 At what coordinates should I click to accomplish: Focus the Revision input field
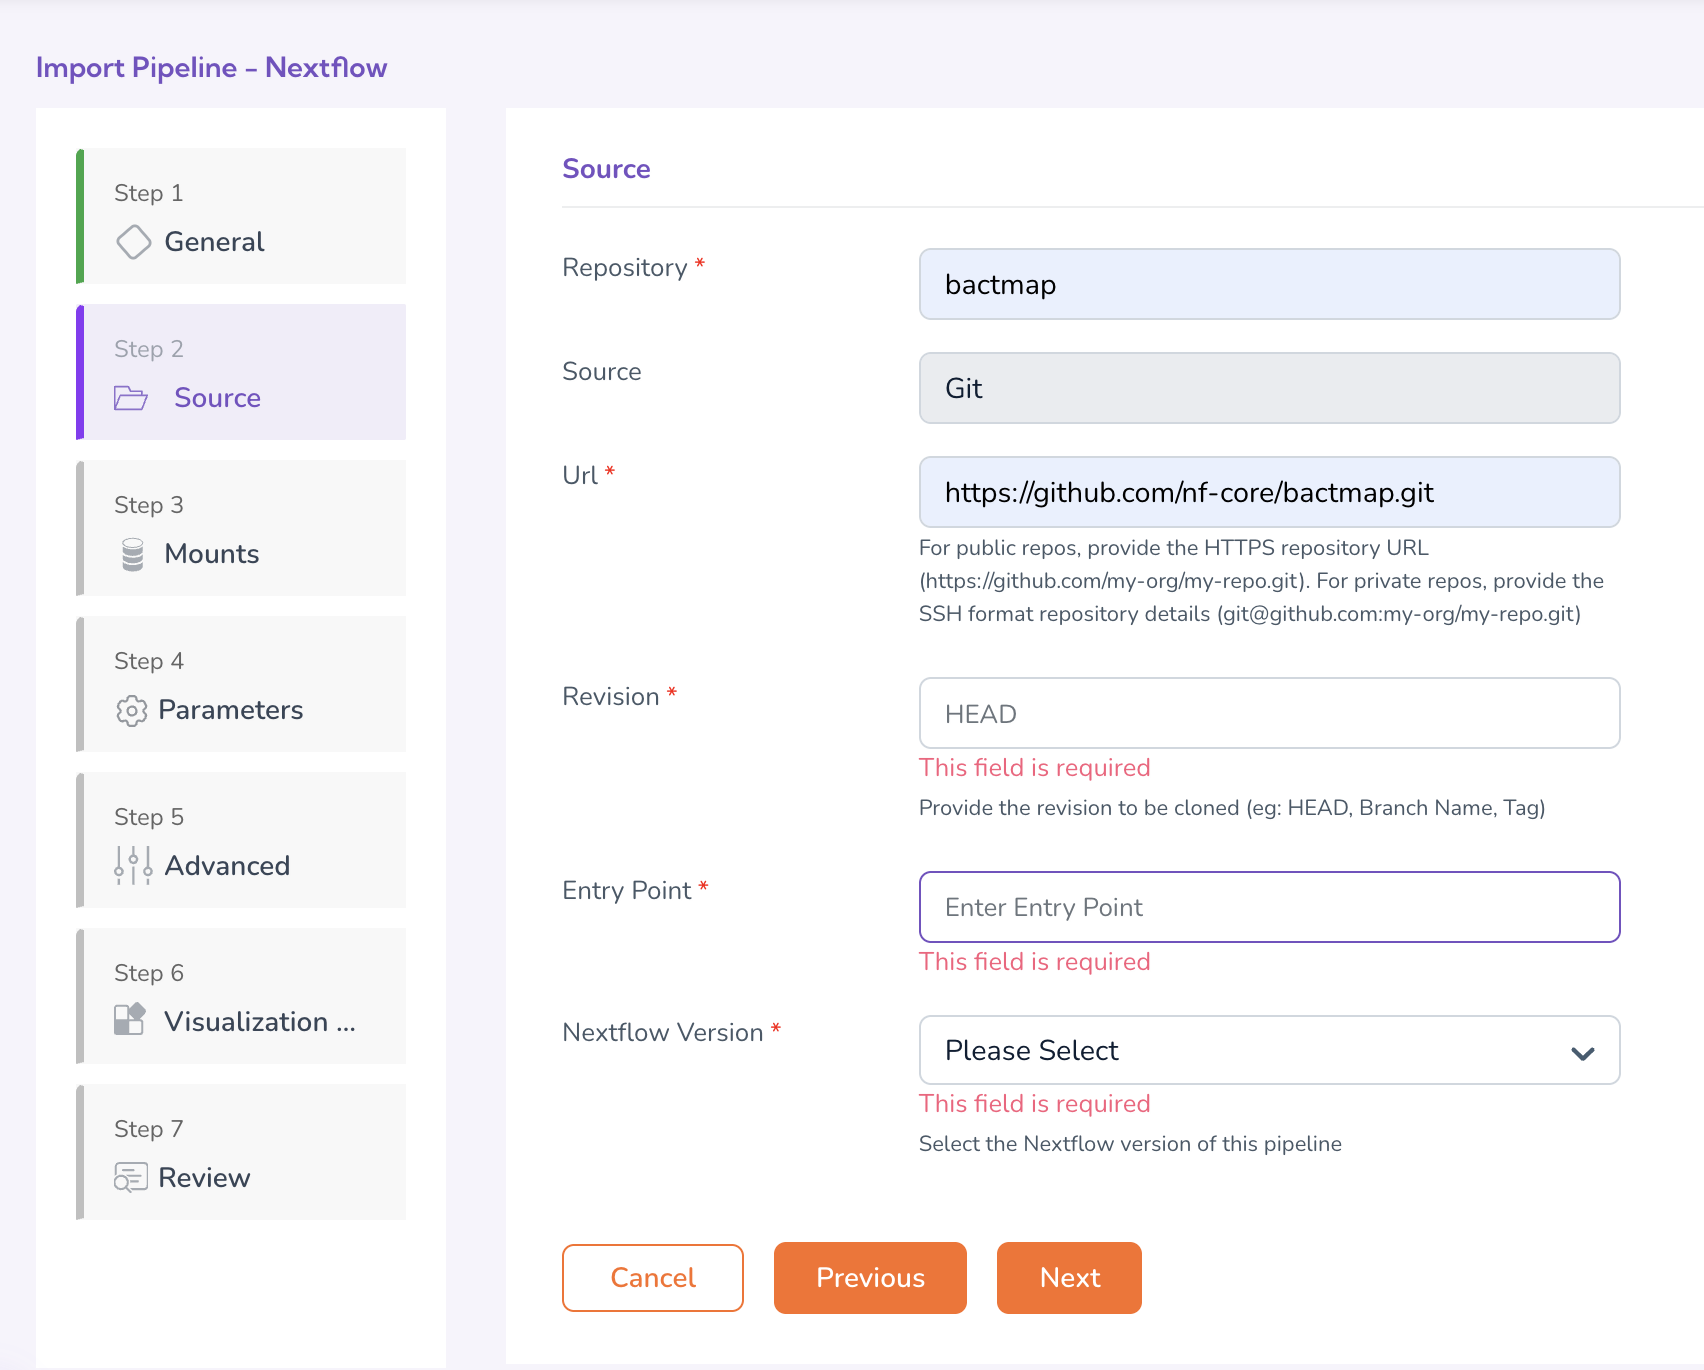[1268, 714]
